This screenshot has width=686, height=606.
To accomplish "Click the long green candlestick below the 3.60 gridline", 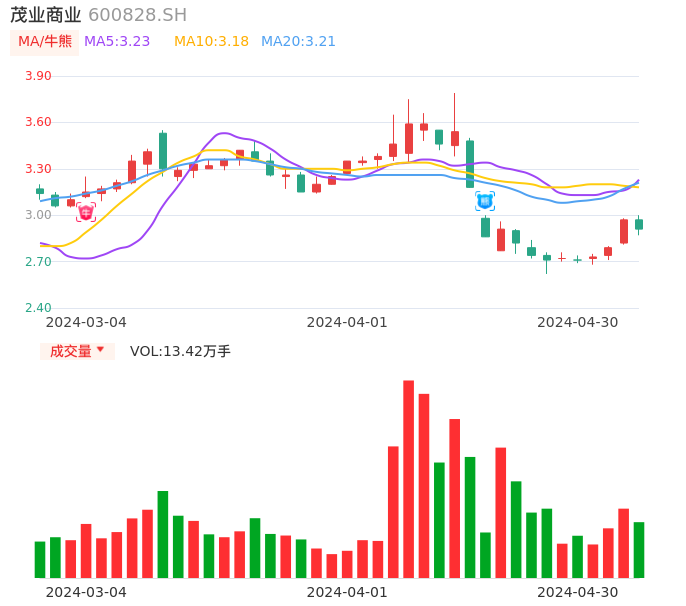I will (x=470, y=164).
